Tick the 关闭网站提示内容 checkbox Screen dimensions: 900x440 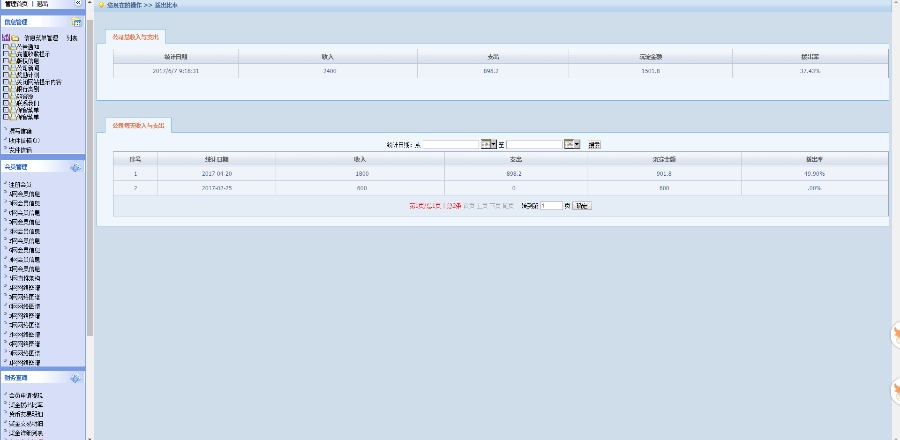[x=6, y=82]
